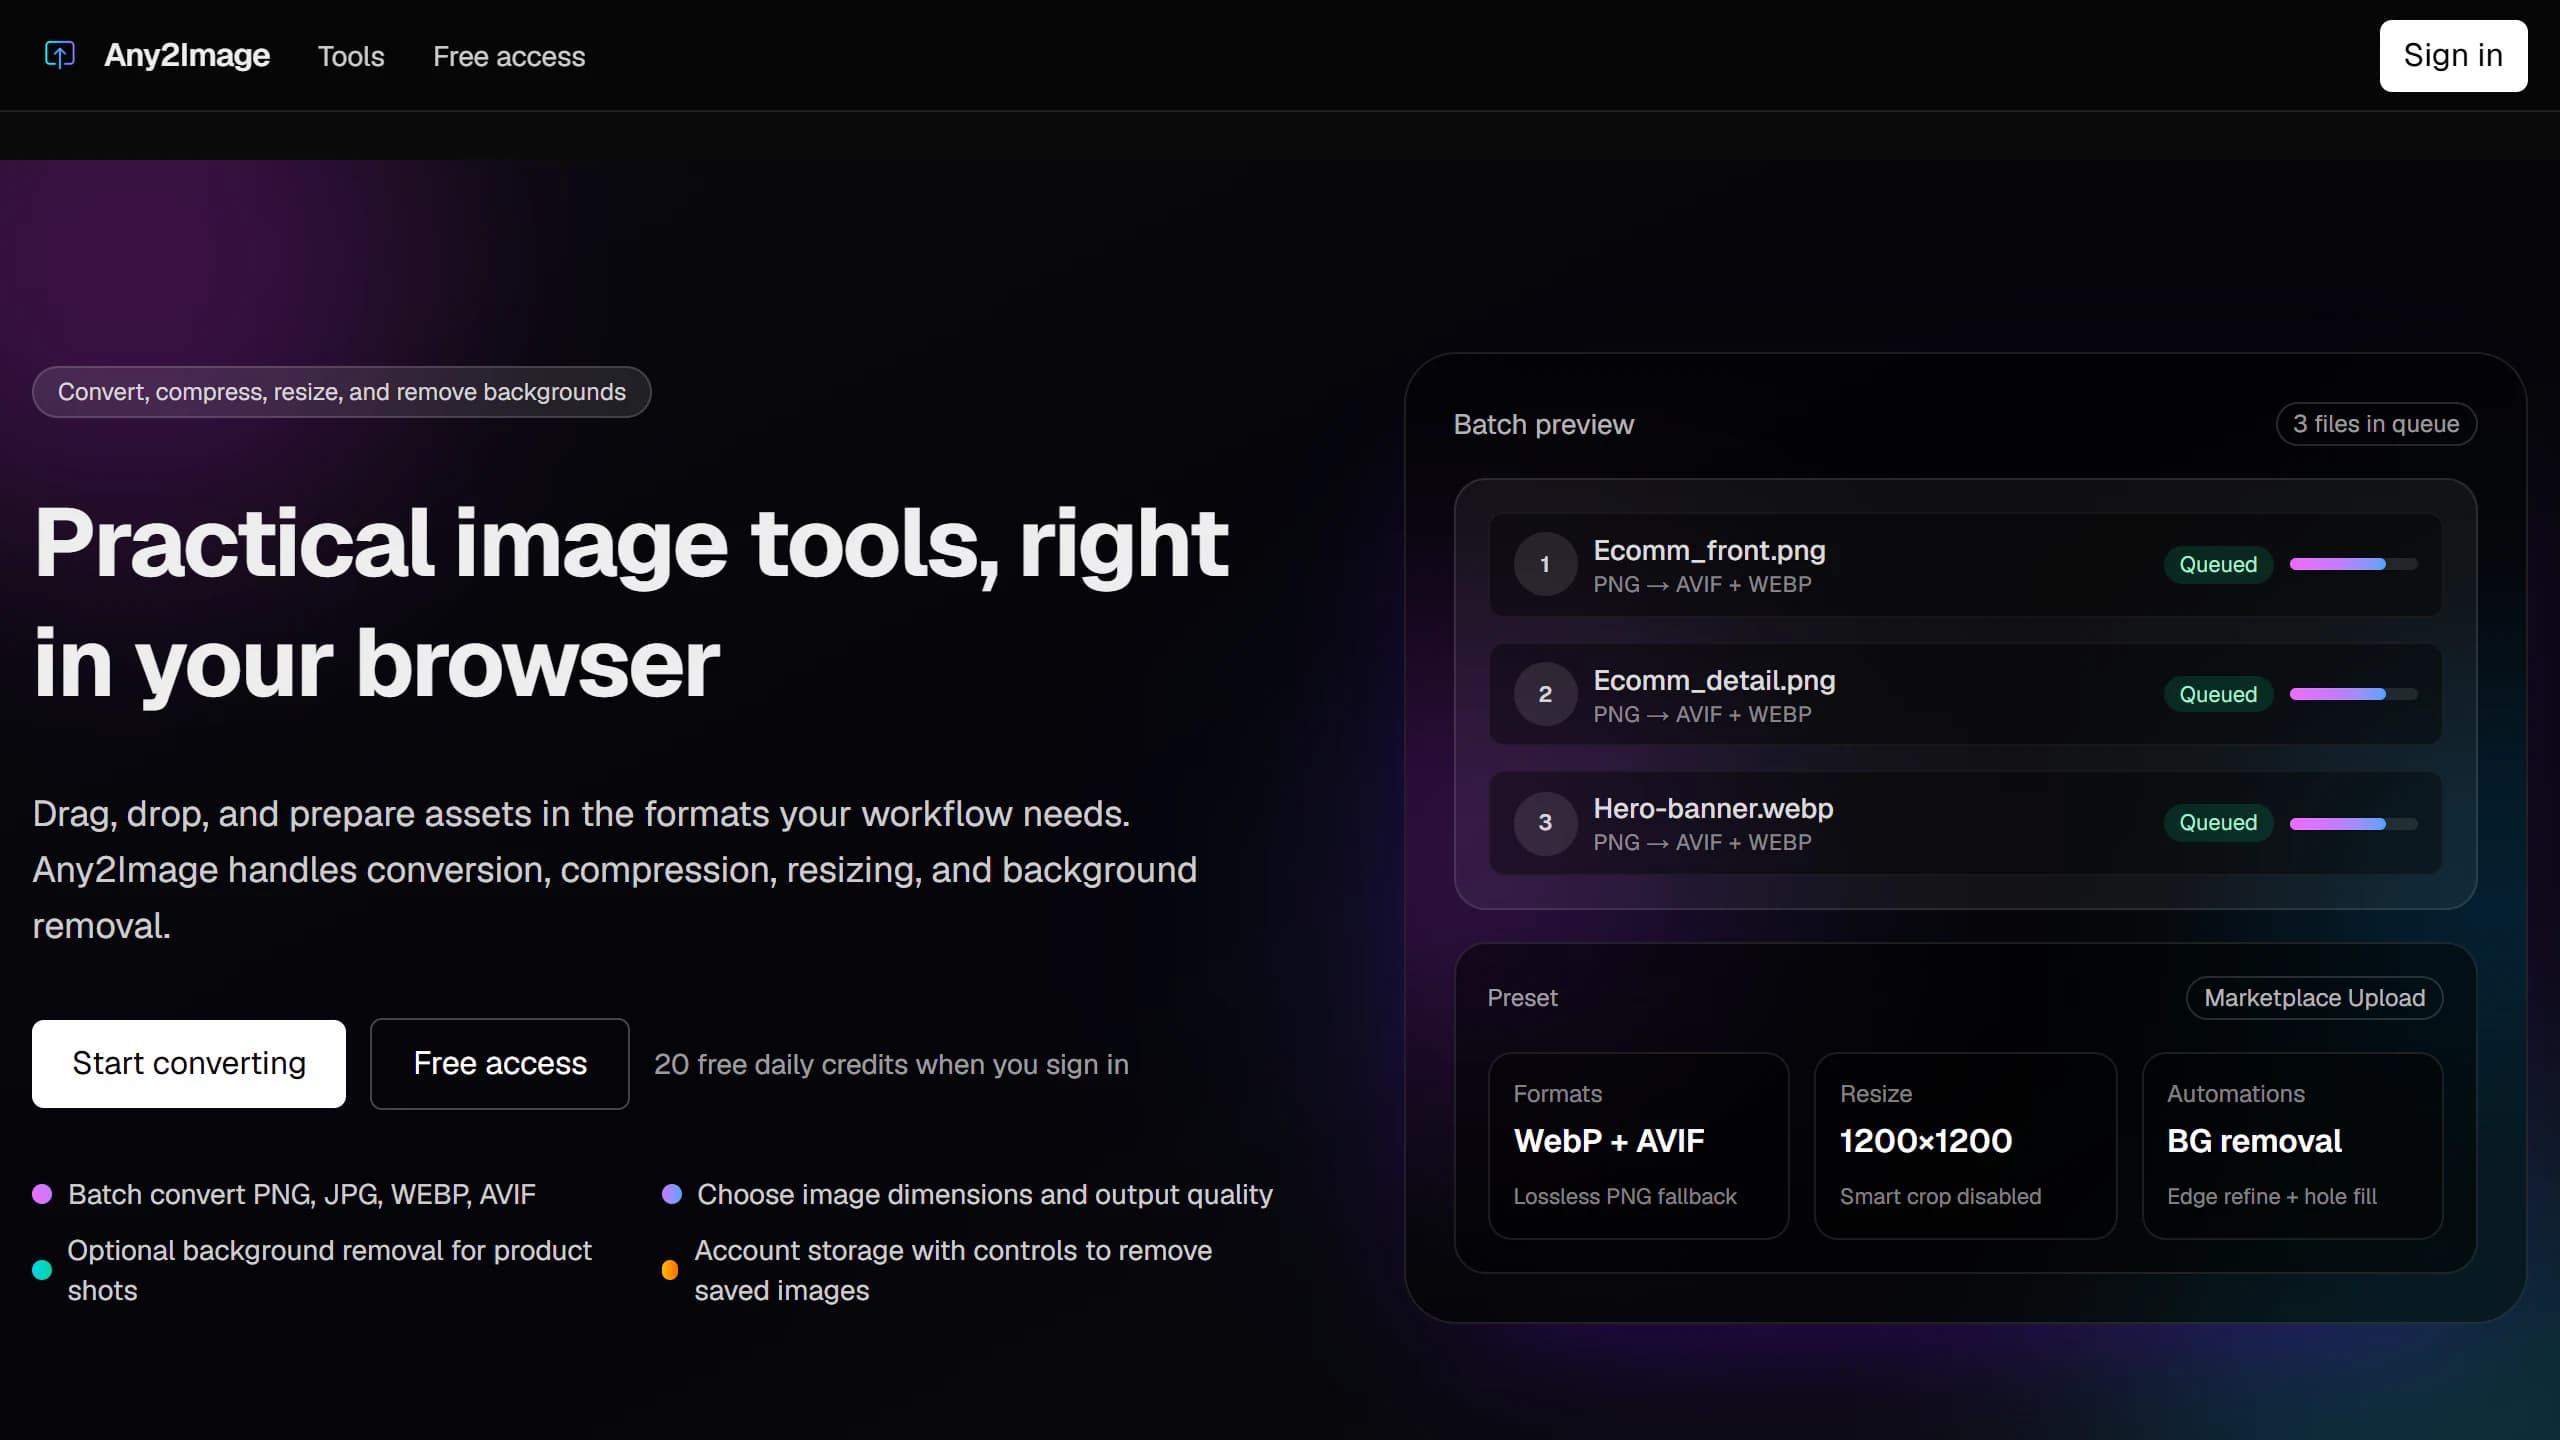Viewport: 2560px width, 1440px height.
Task: Click the progress bar for Ecomm_detail.png
Action: pyautogui.click(x=2353, y=694)
